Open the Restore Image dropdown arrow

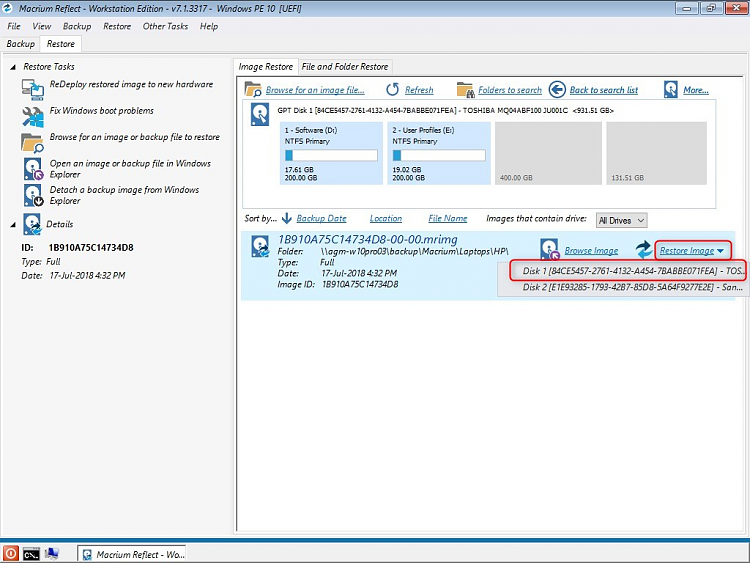720,251
